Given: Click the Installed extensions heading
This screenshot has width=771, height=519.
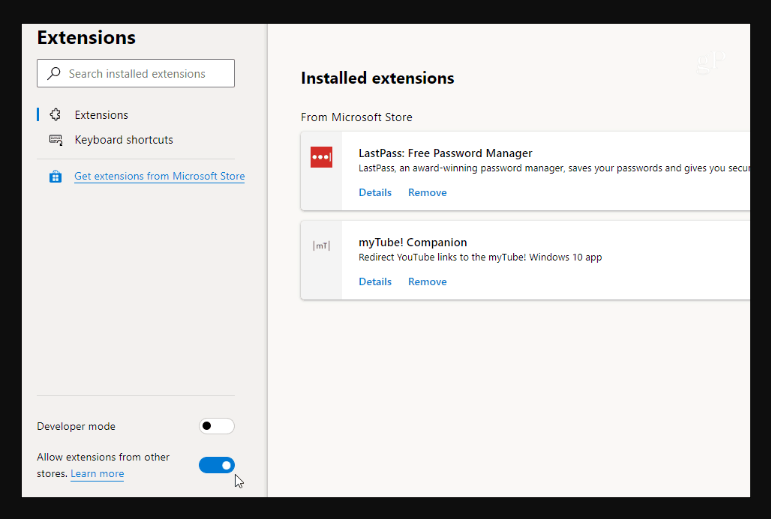Looking at the screenshot, I should pyautogui.click(x=378, y=78).
